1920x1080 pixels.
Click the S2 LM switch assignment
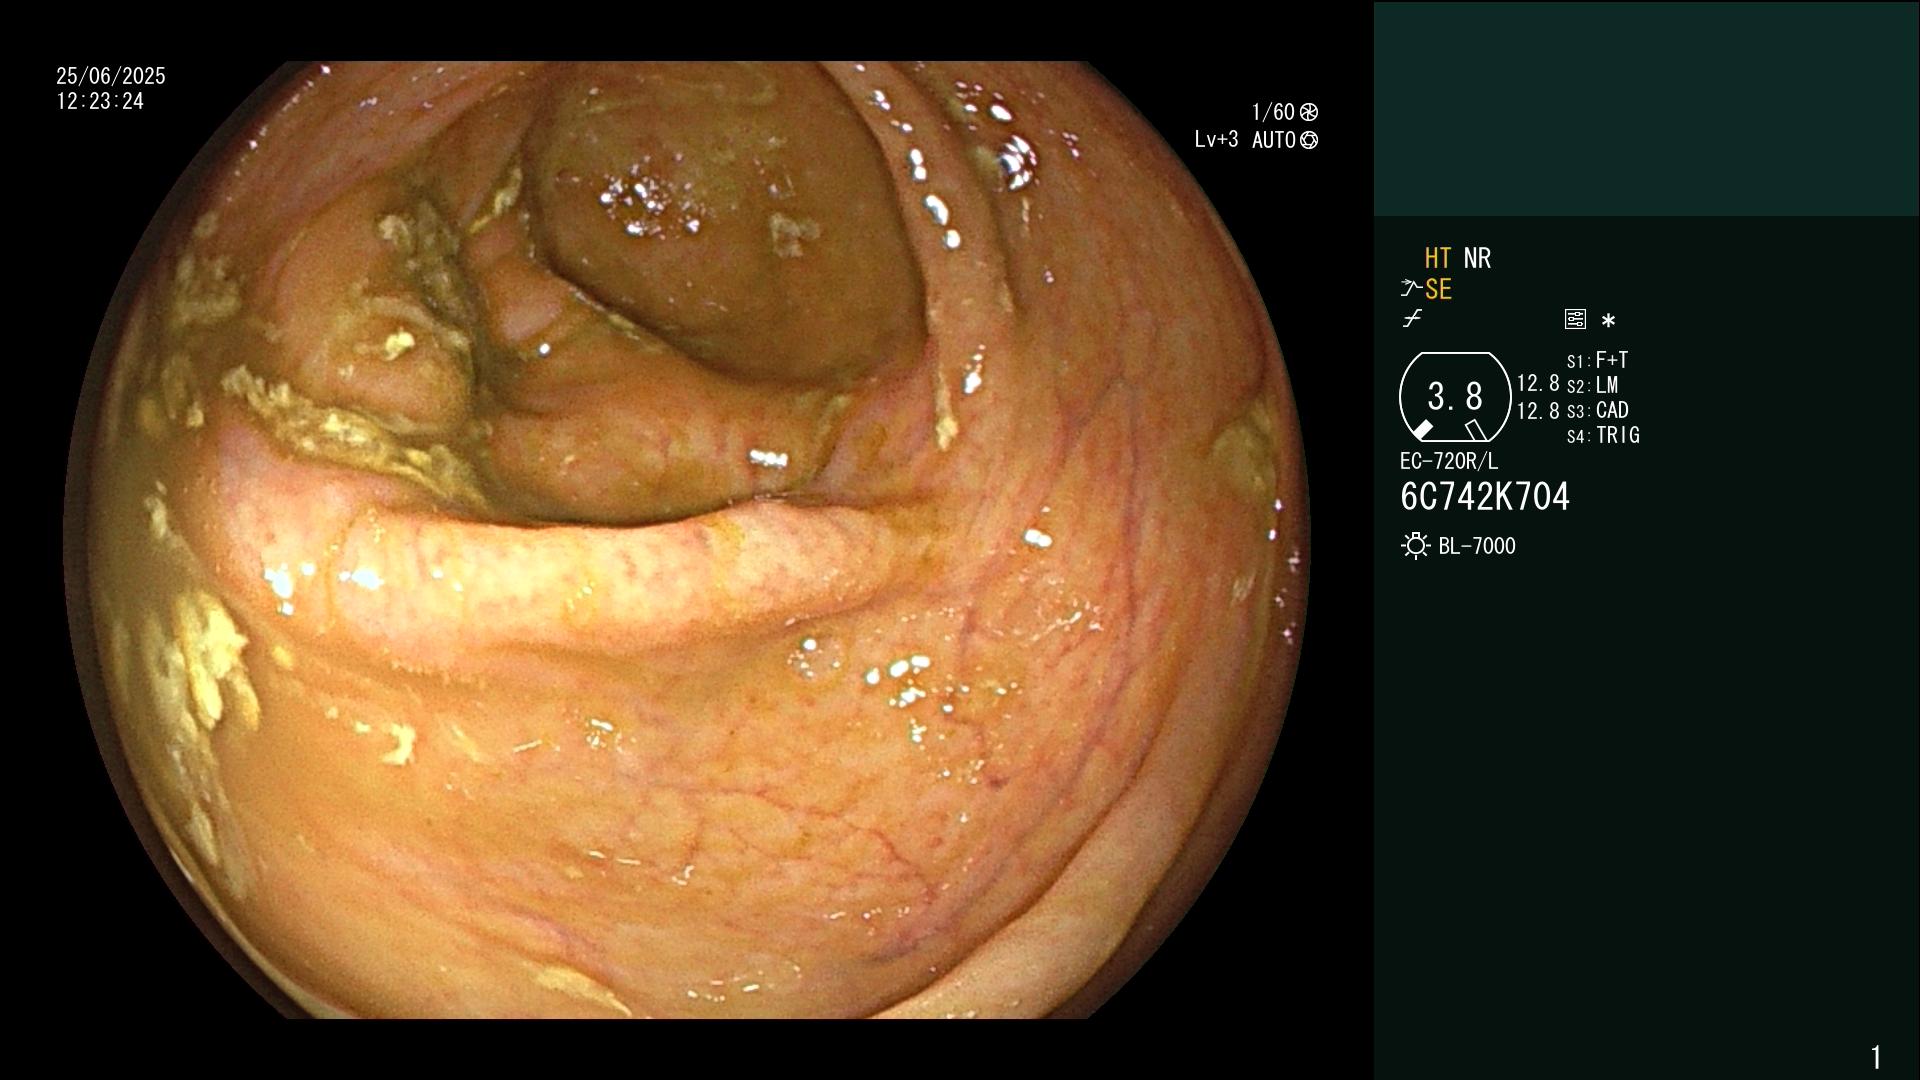[1592, 385]
